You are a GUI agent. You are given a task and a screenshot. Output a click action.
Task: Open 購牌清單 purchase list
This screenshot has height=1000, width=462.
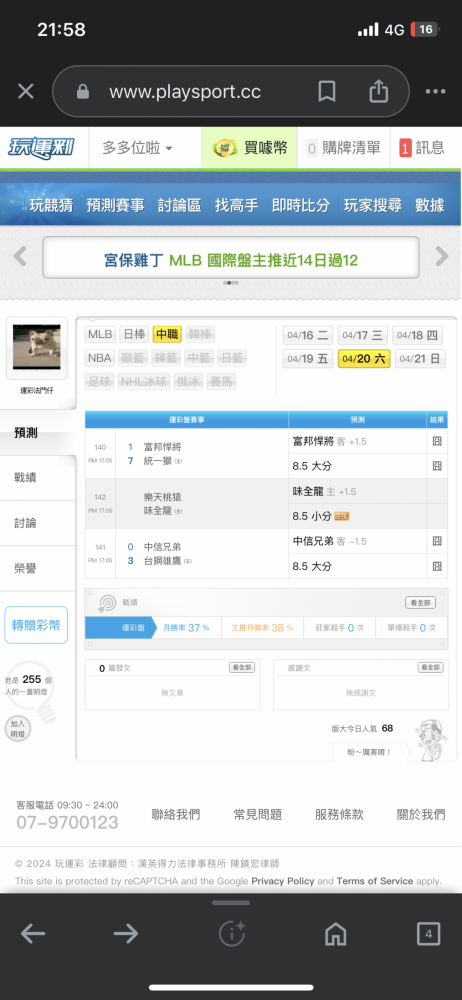pyautogui.click(x=343, y=148)
